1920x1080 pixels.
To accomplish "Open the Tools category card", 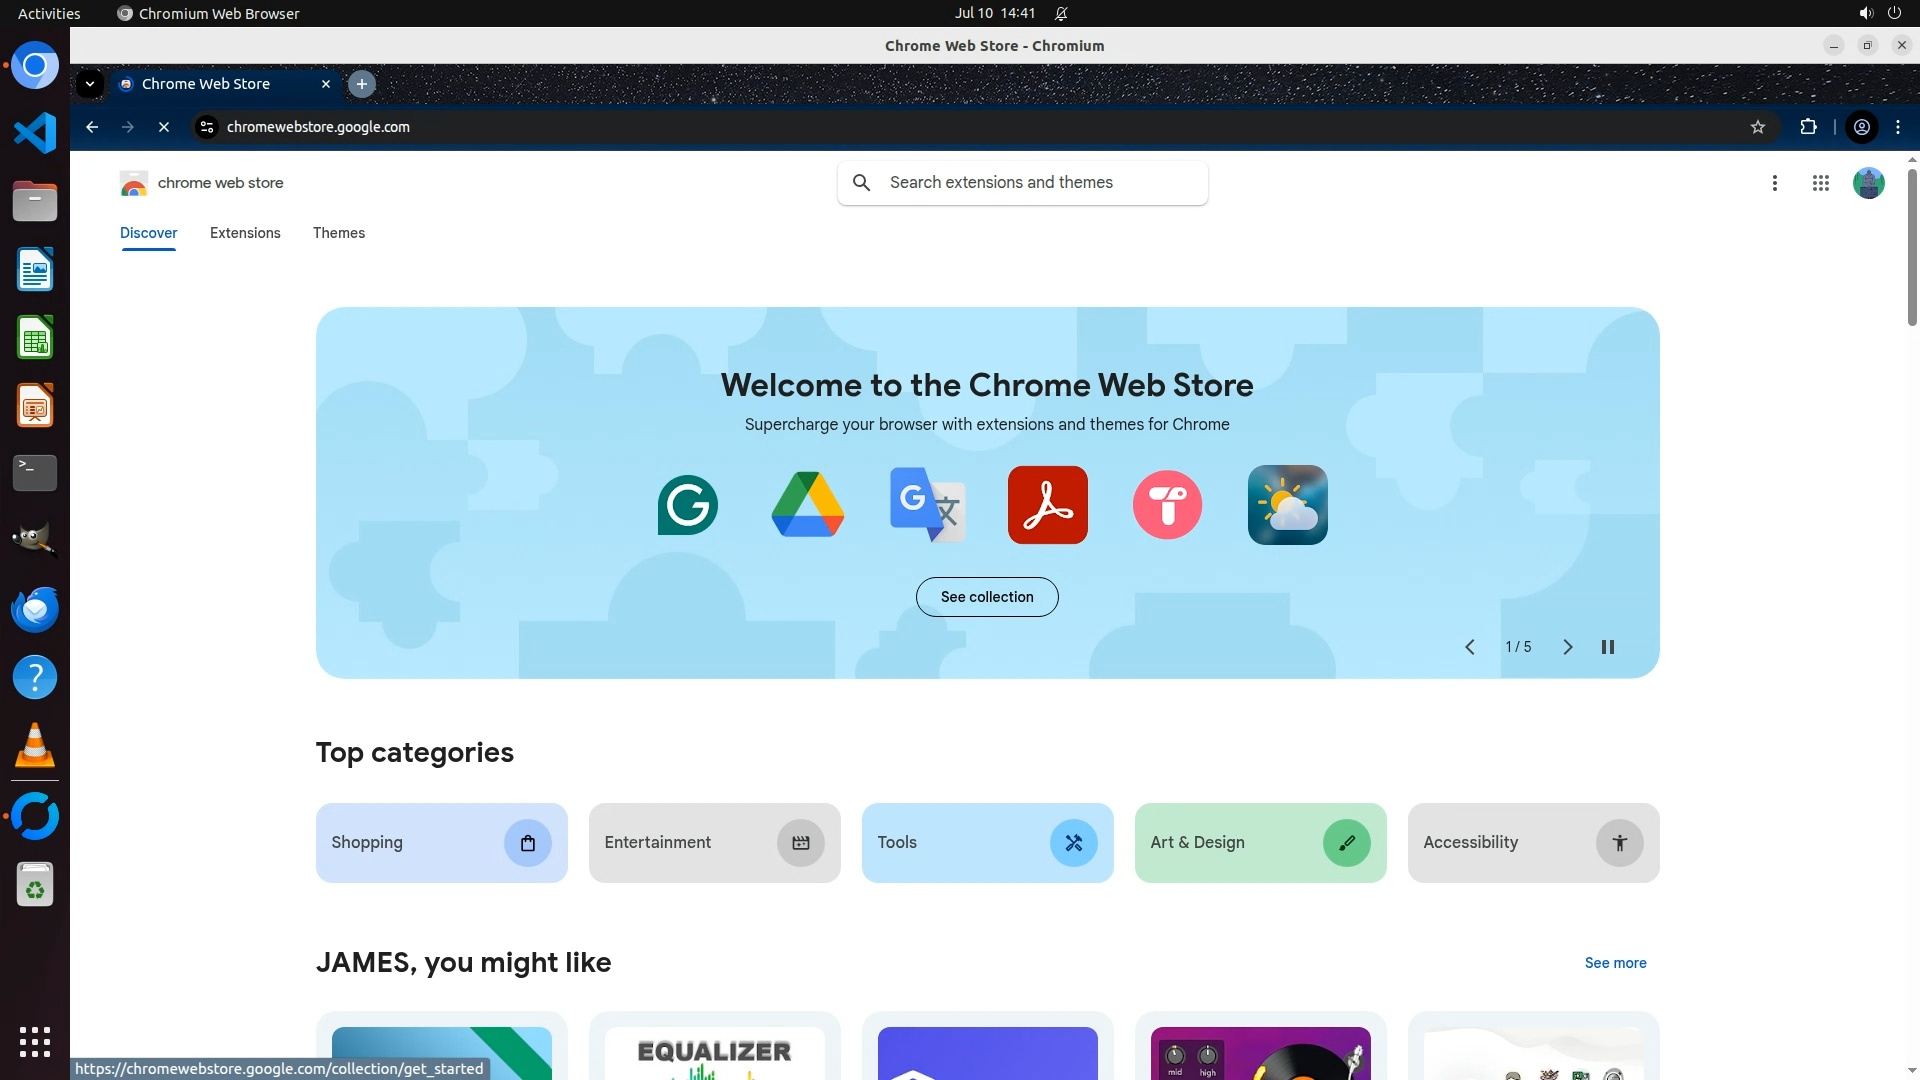I will 986,843.
